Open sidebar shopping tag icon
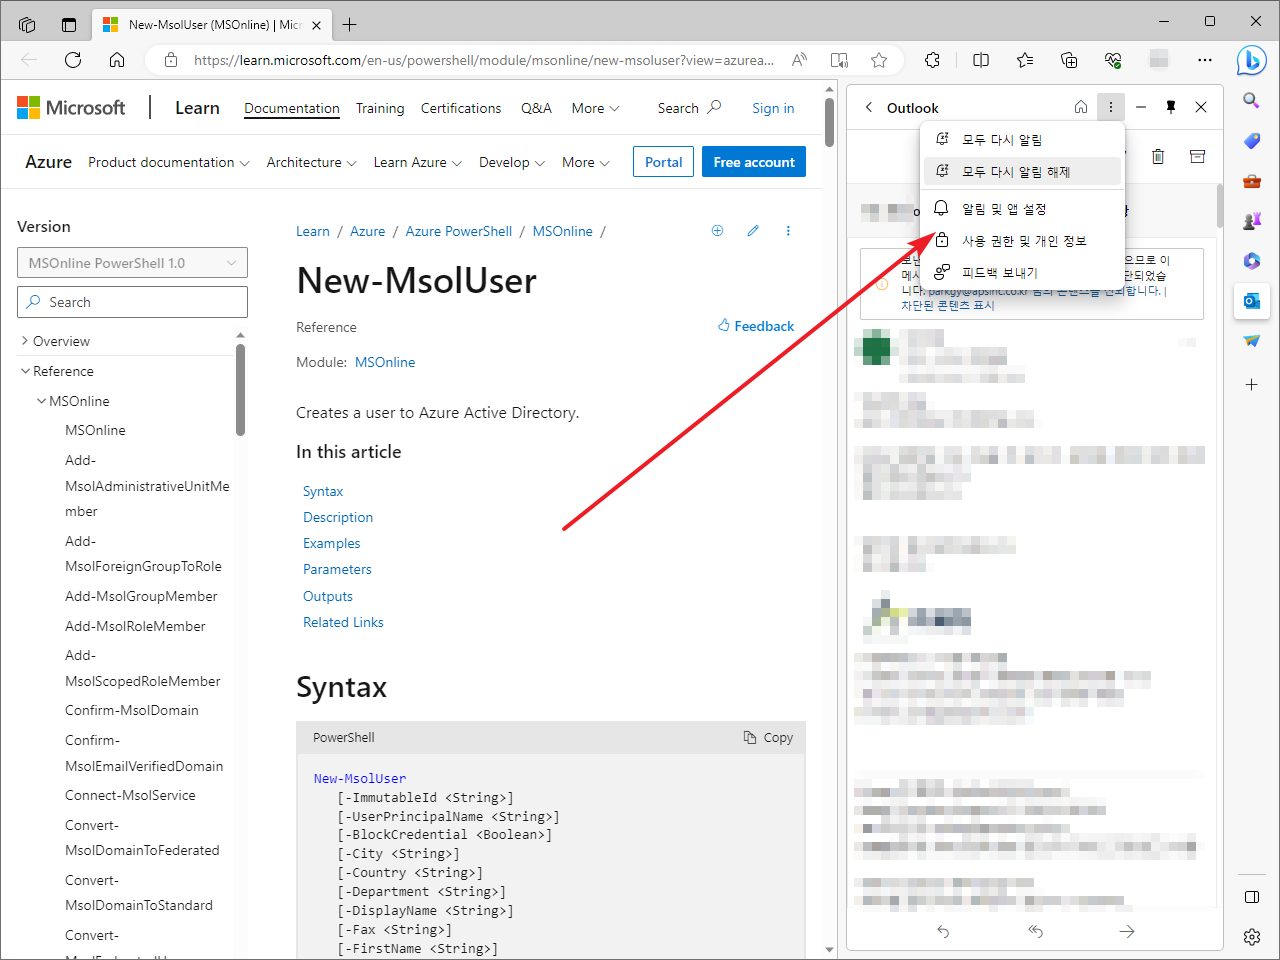 [x=1251, y=141]
